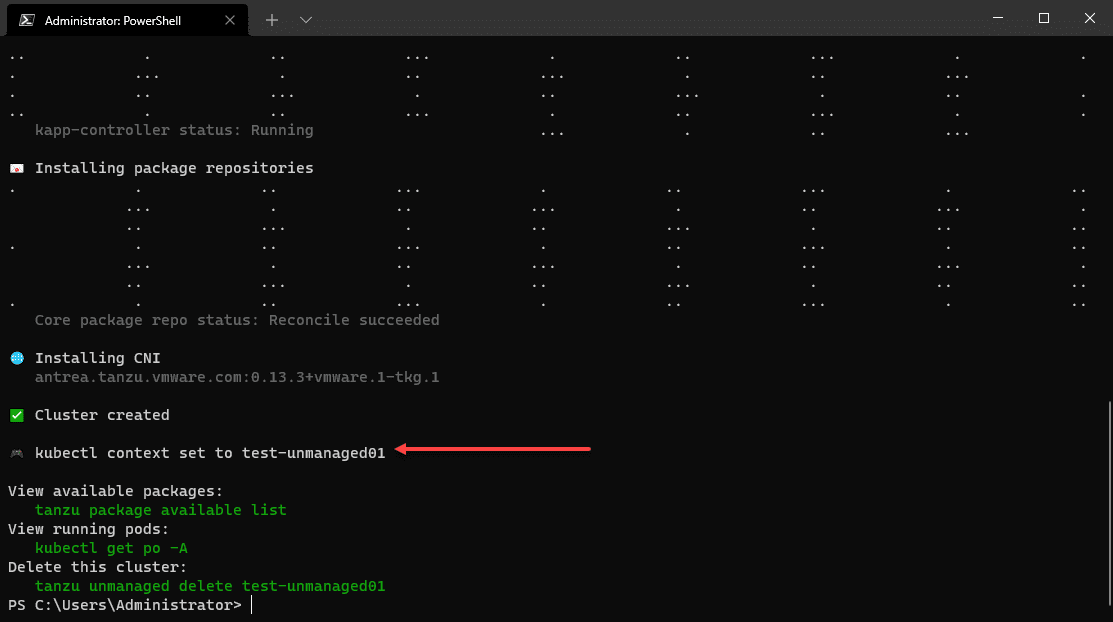Click 'kapp-controller status: Running' line
The width and height of the screenshot is (1113, 622).
(x=174, y=130)
